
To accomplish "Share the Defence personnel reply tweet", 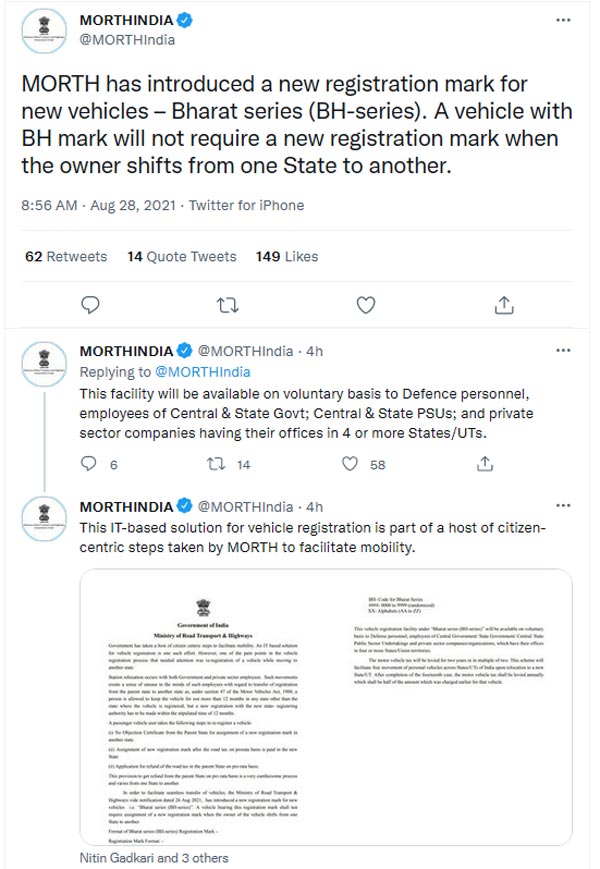I will tap(485, 464).
